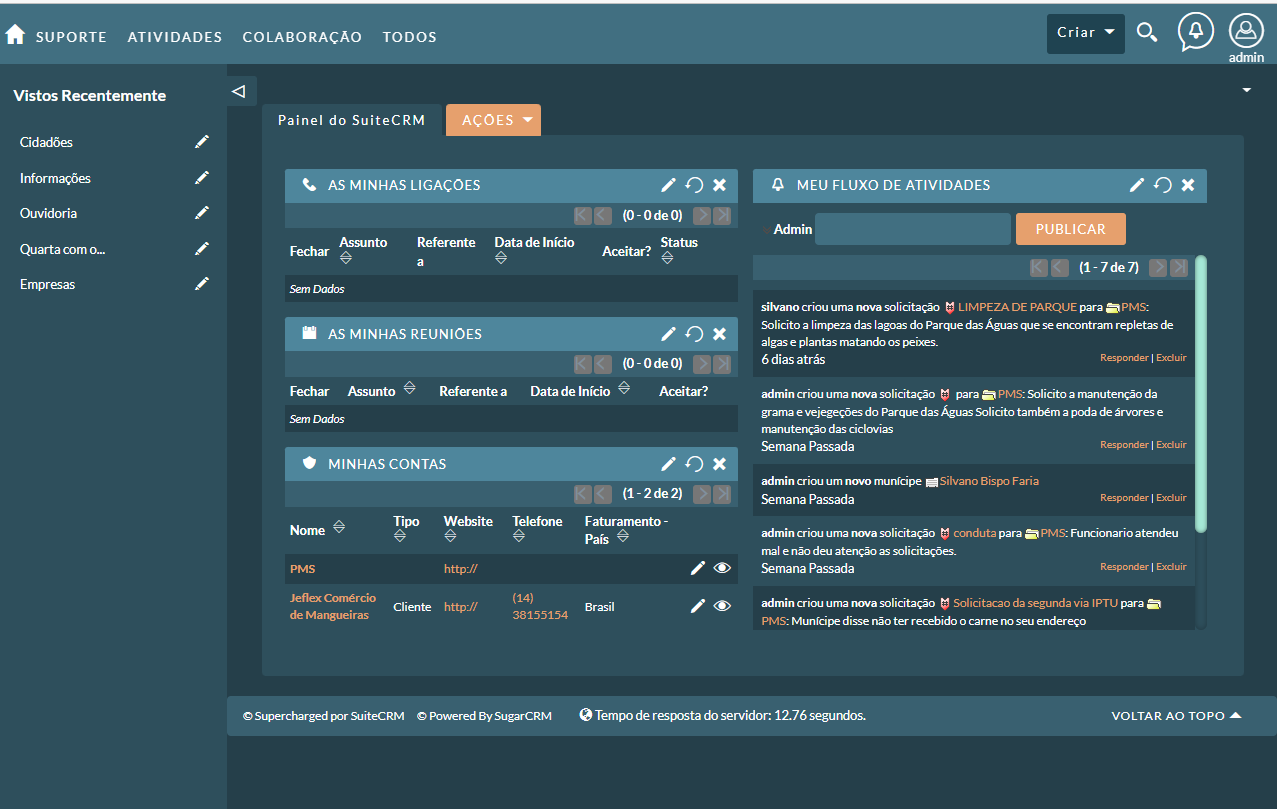Sort meetings by Assunto column

[x=409, y=388]
